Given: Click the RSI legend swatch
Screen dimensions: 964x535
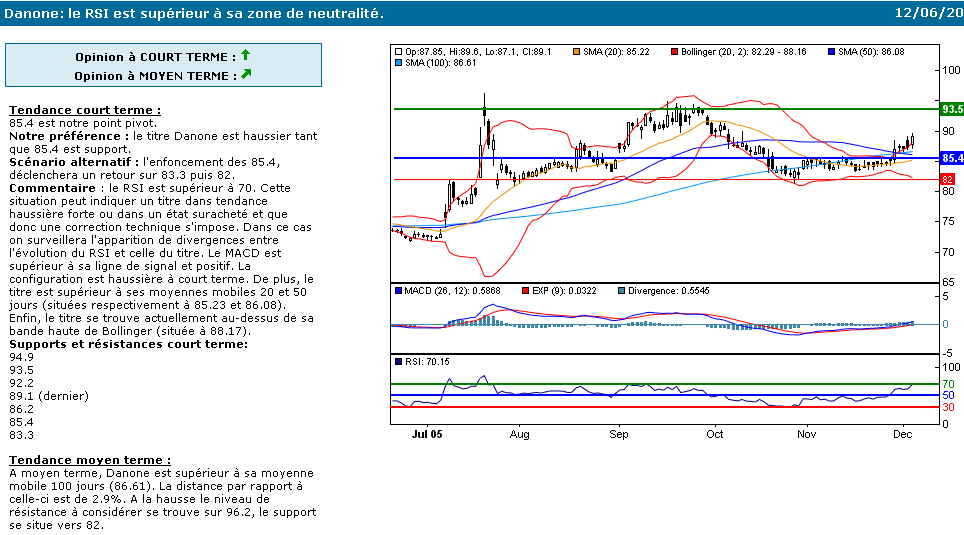Looking at the screenshot, I should pos(398,362).
